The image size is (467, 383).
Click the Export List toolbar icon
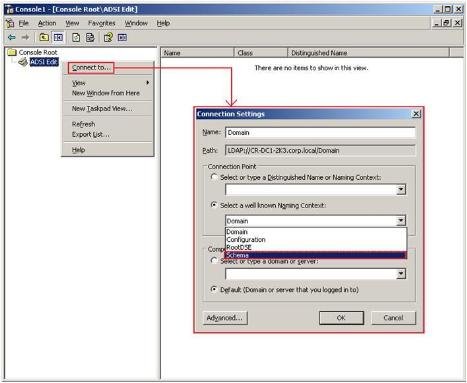tap(90, 37)
